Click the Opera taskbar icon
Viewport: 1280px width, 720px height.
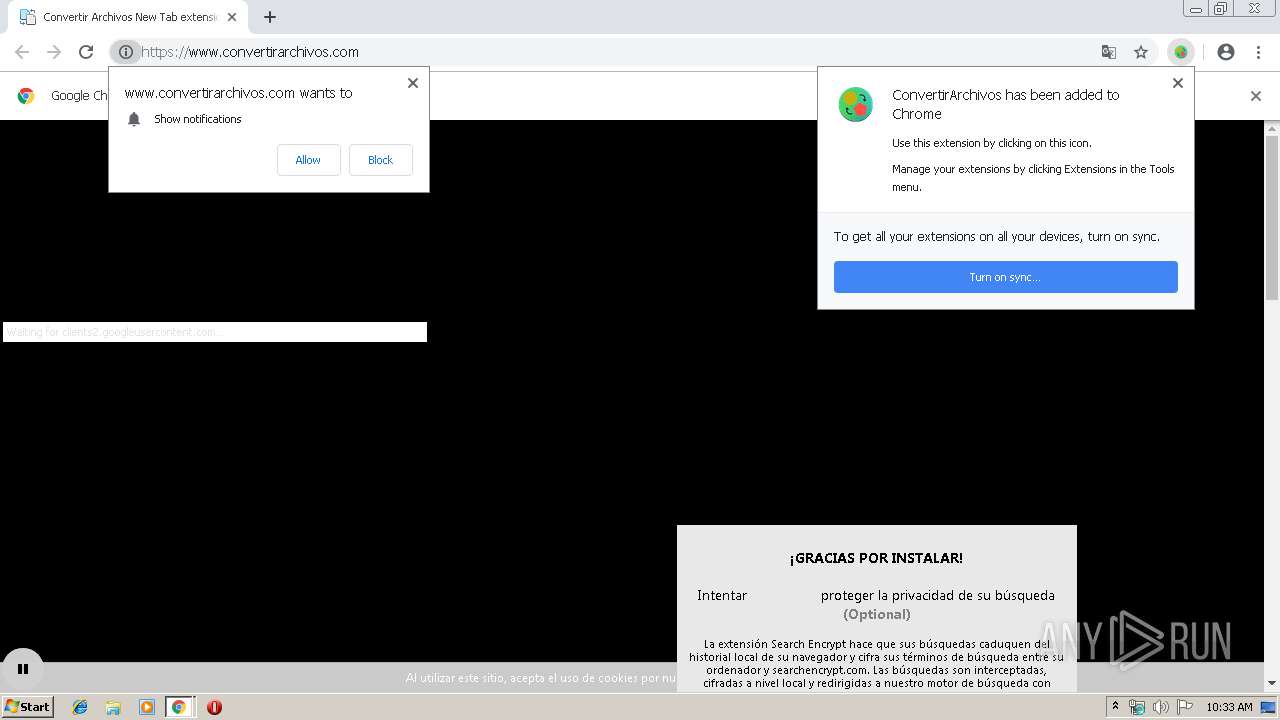pos(214,707)
